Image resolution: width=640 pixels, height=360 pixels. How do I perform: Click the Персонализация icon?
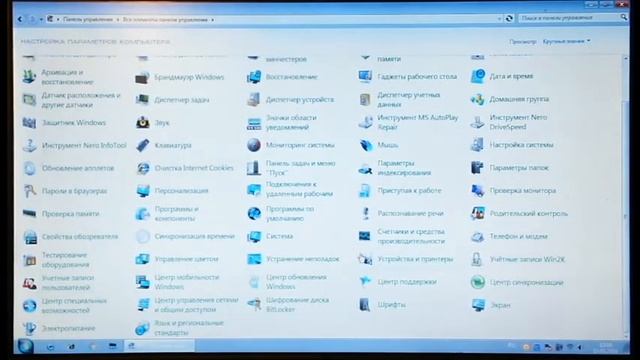pyautogui.click(x=142, y=191)
